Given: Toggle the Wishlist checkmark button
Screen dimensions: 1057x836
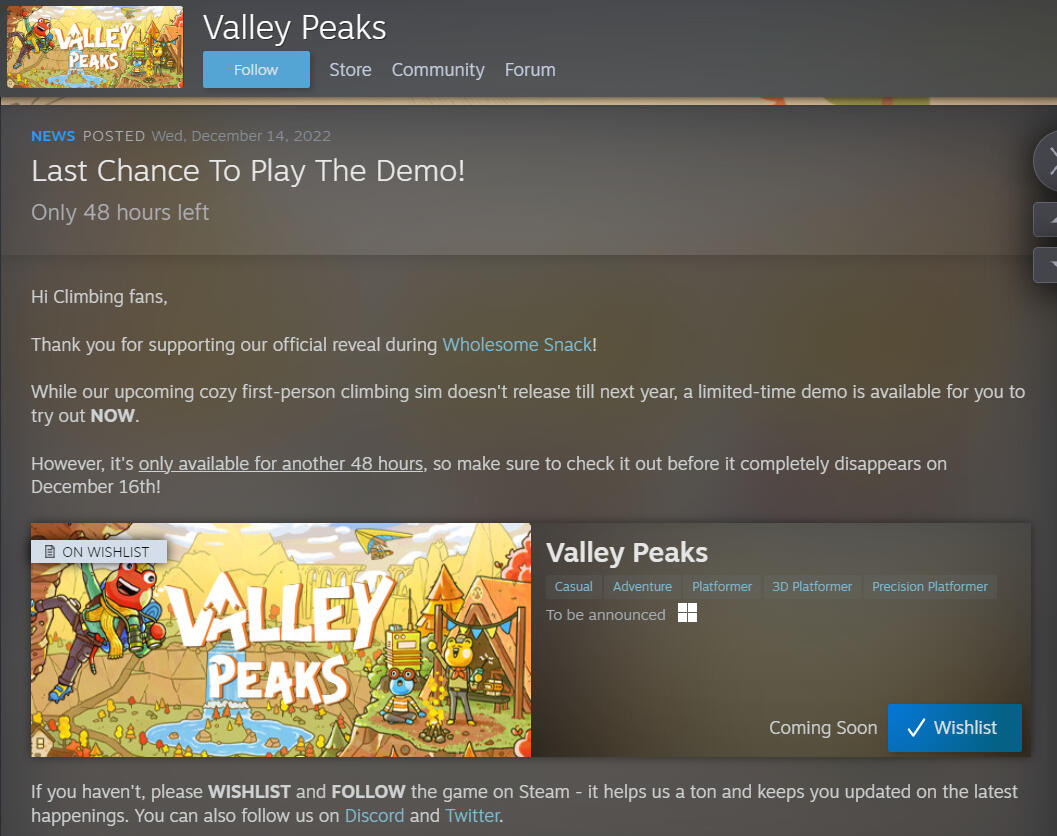Looking at the screenshot, I should tap(955, 728).
